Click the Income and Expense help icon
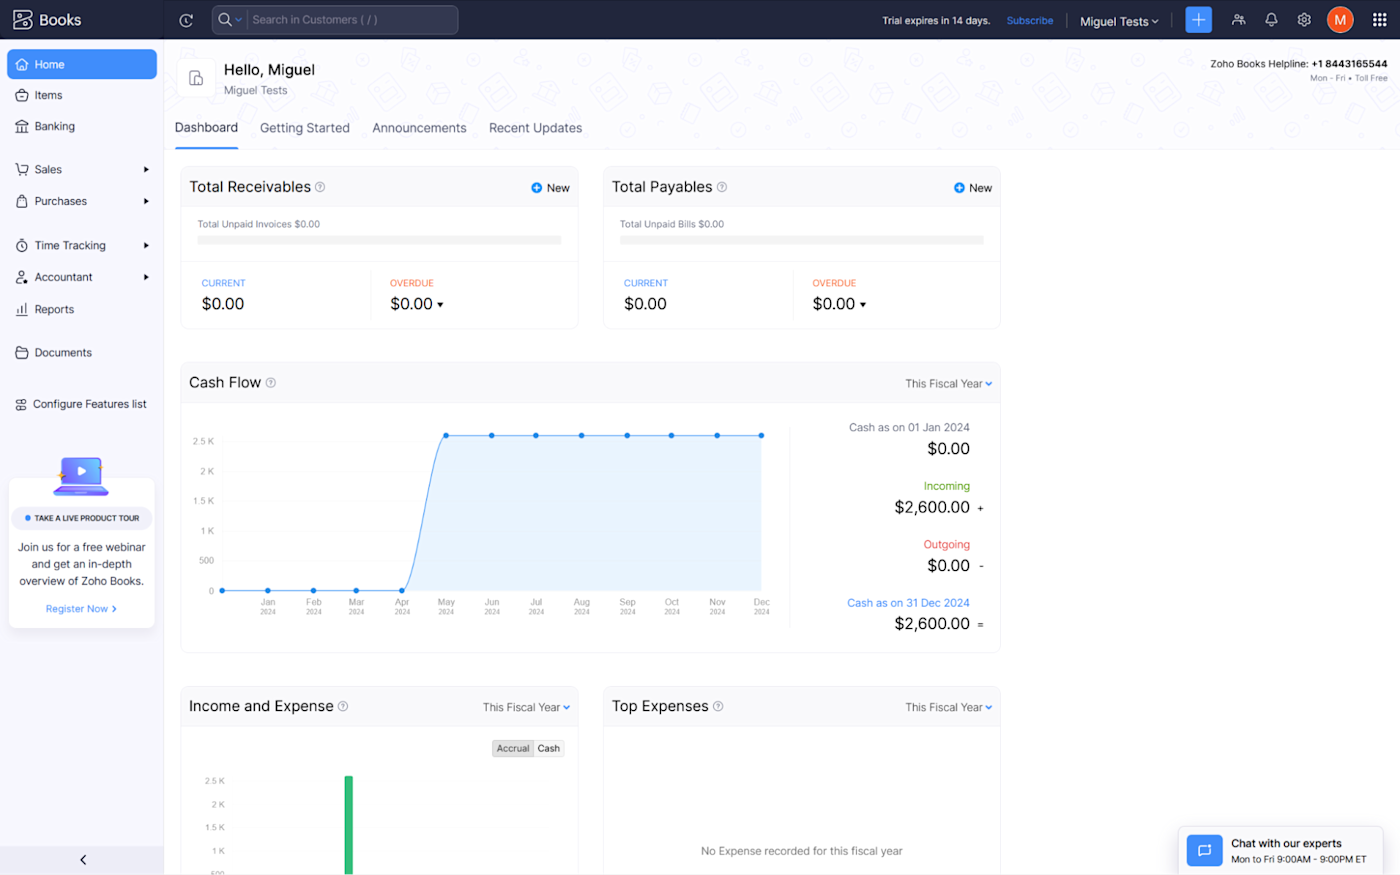 pyautogui.click(x=343, y=706)
